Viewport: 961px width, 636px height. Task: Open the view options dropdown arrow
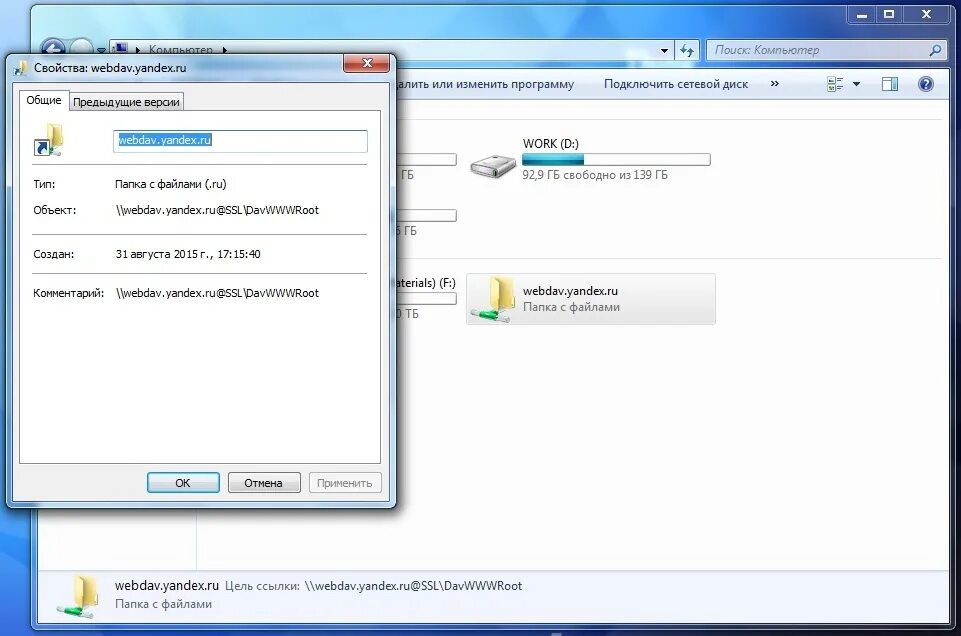point(856,84)
